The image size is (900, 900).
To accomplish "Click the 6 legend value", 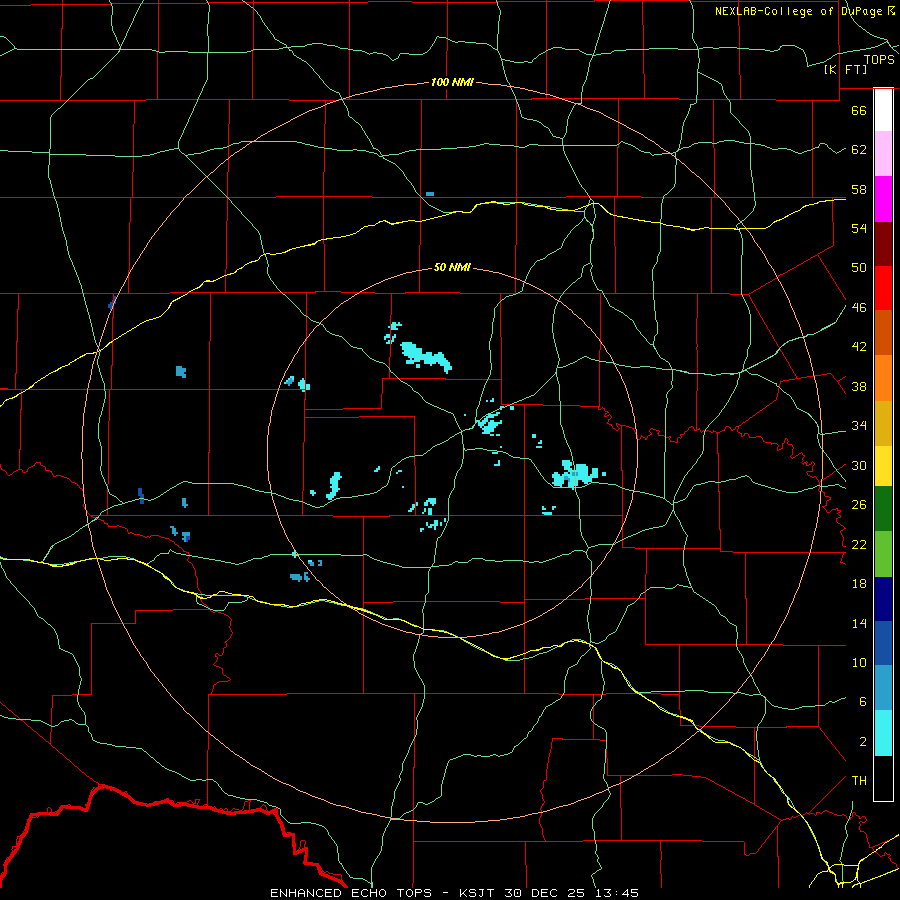I will tap(862, 701).
